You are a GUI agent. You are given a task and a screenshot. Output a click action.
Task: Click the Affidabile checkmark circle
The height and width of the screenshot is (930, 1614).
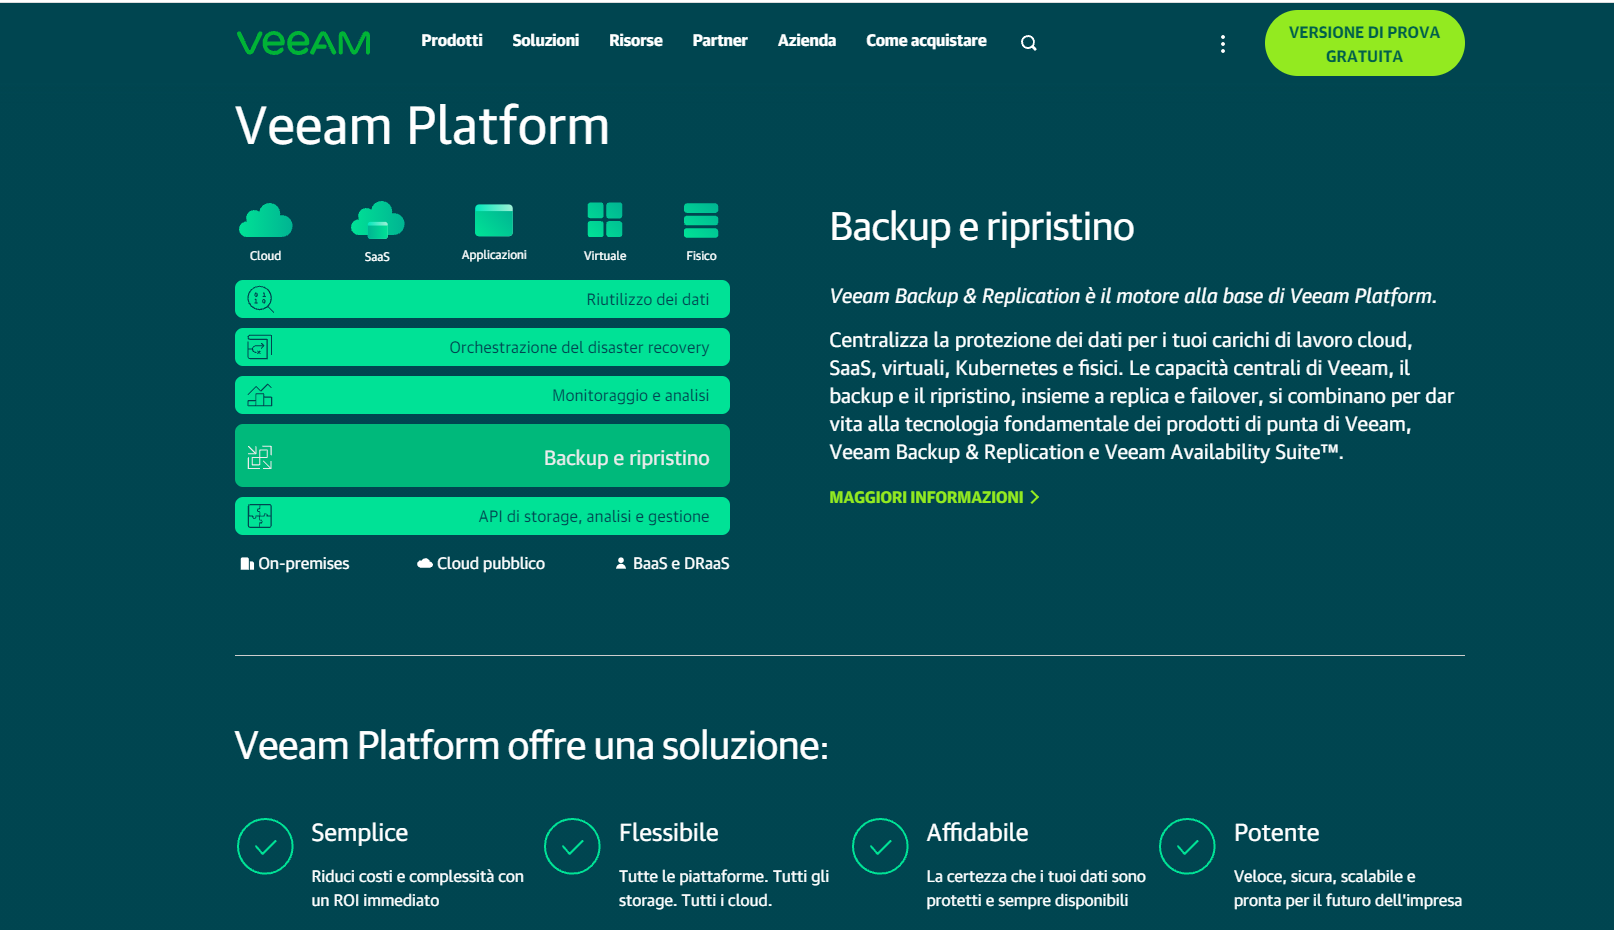click(880, 846)
